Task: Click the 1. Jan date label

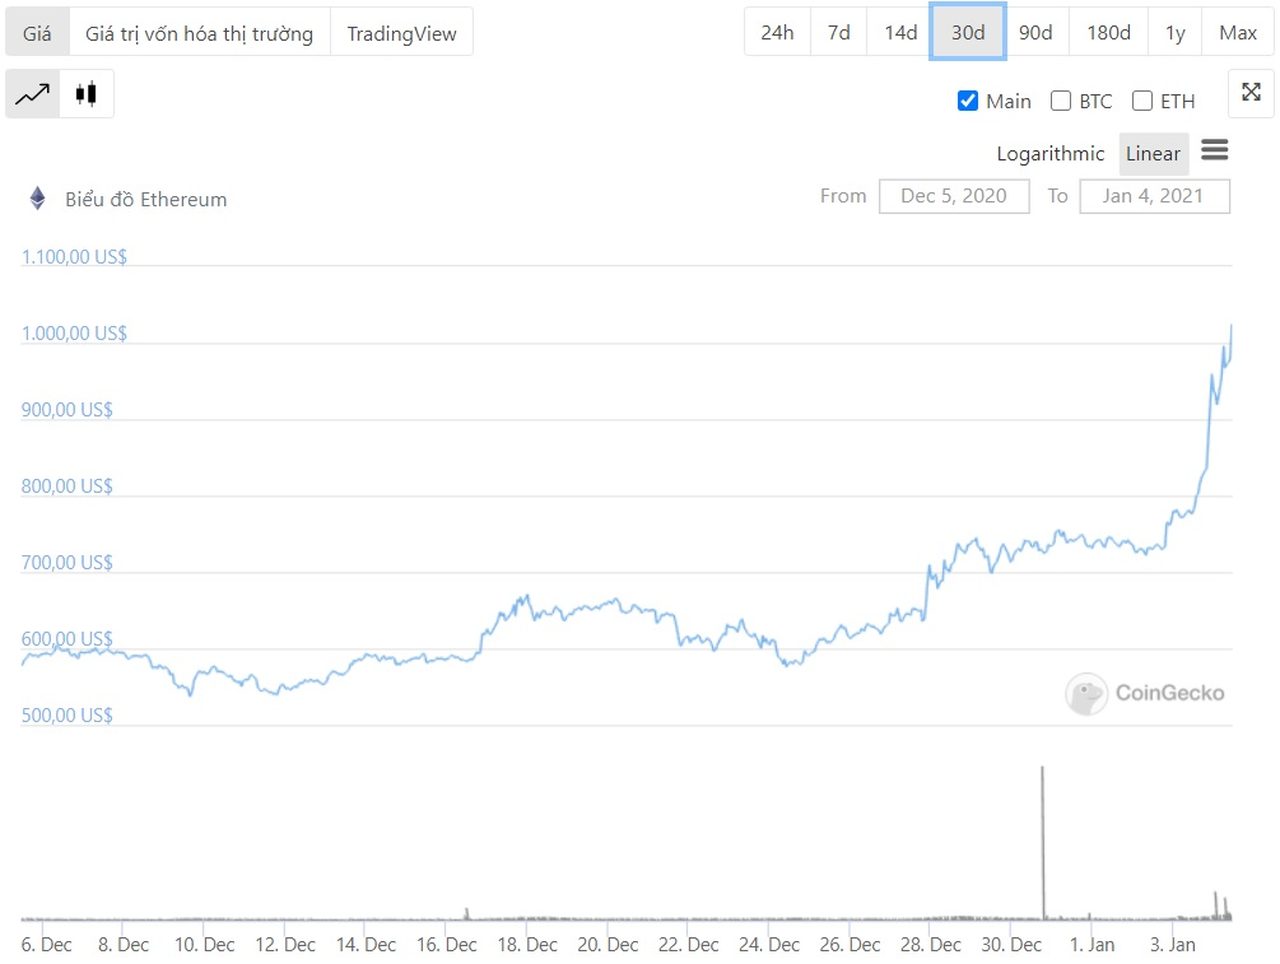Action: click(x=1092, y=945)
